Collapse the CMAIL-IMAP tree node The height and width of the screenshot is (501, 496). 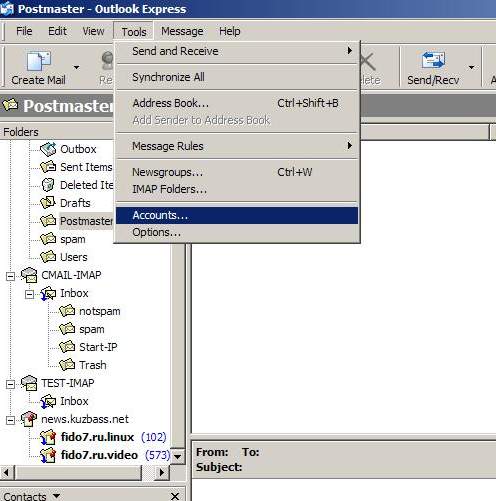[10, 276]
